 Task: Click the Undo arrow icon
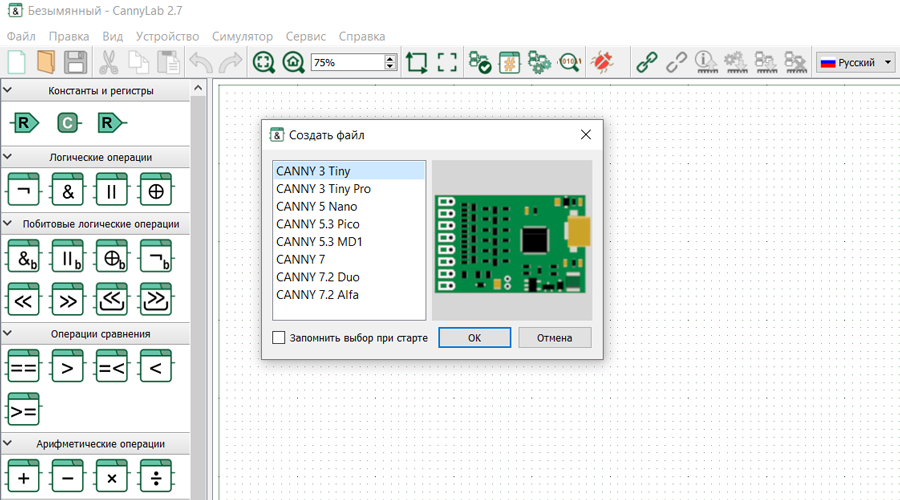(200, 62)
